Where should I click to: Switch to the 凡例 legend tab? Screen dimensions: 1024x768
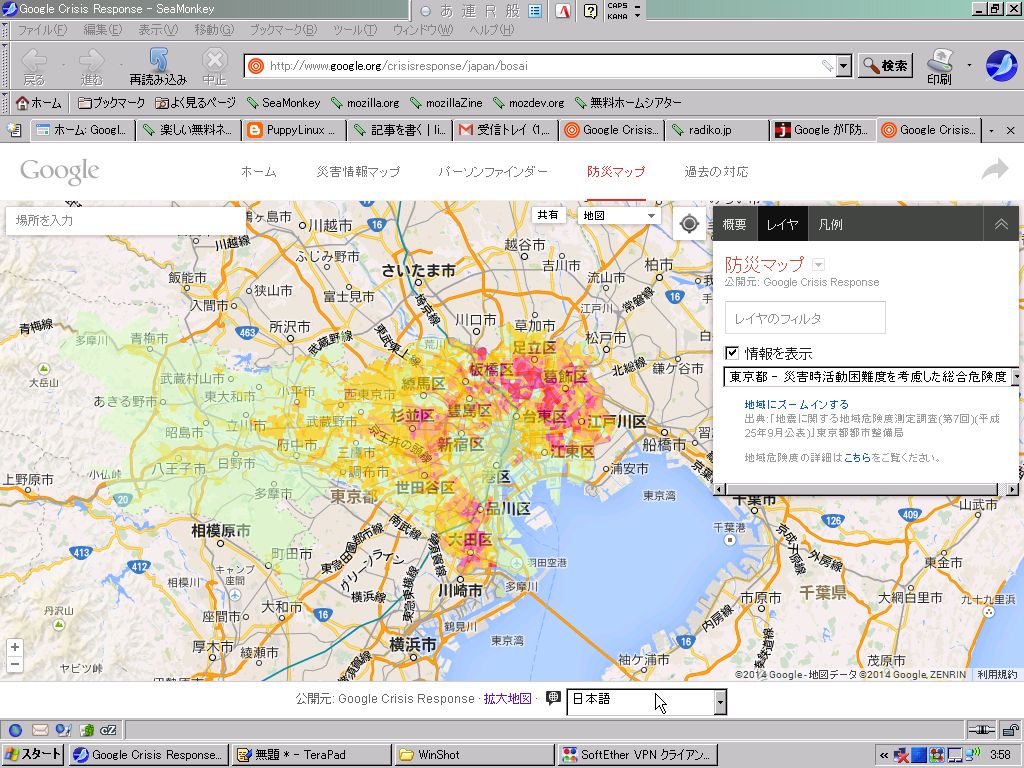click(x=830, y=225)
